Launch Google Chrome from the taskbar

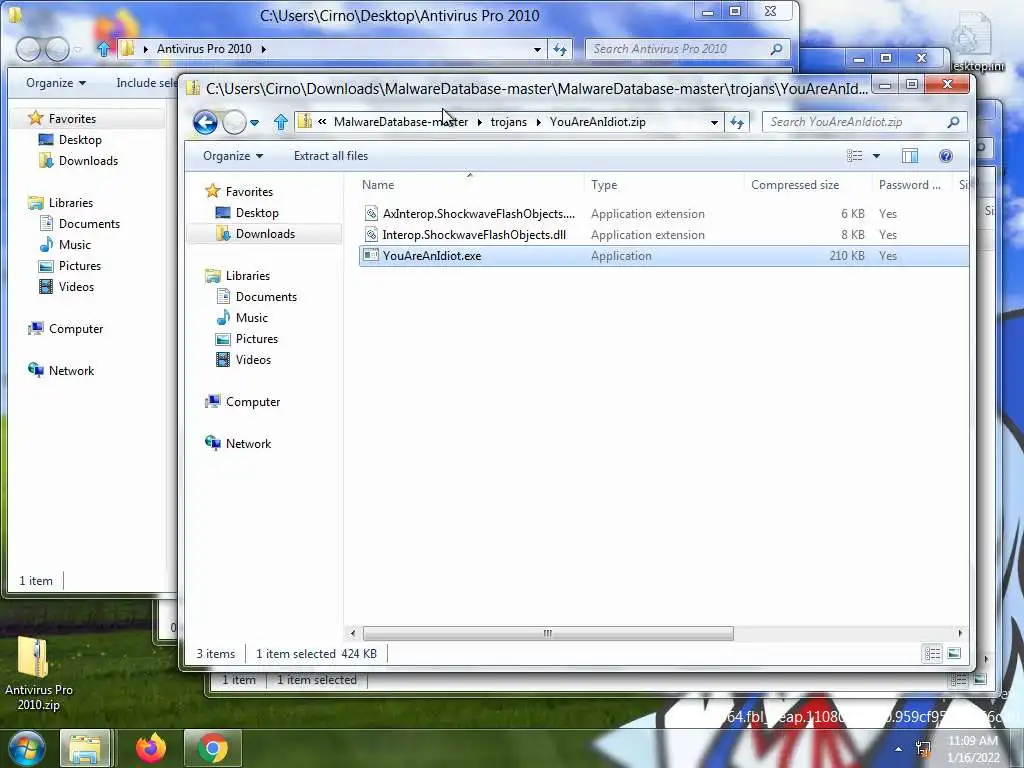coord(213,748)
